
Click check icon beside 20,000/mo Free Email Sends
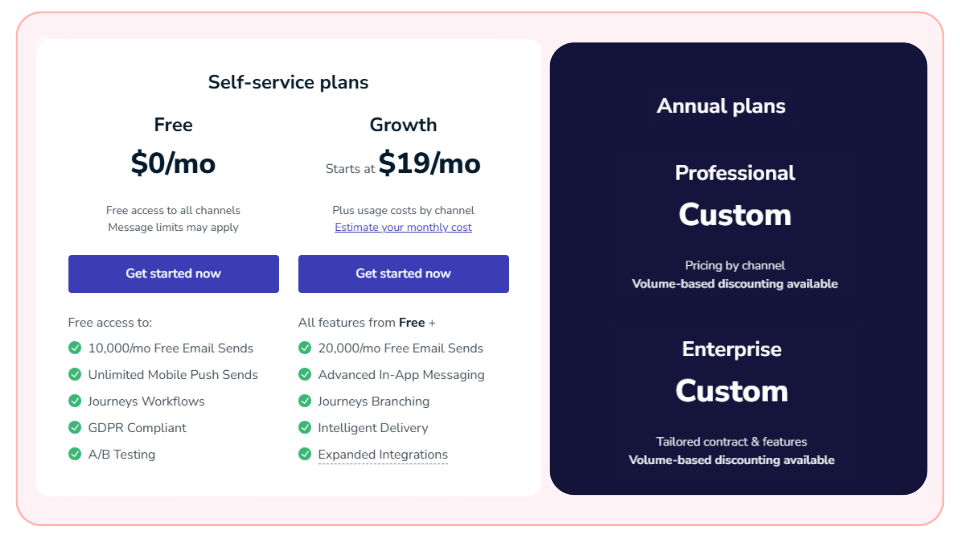click(x=305, y=348)
